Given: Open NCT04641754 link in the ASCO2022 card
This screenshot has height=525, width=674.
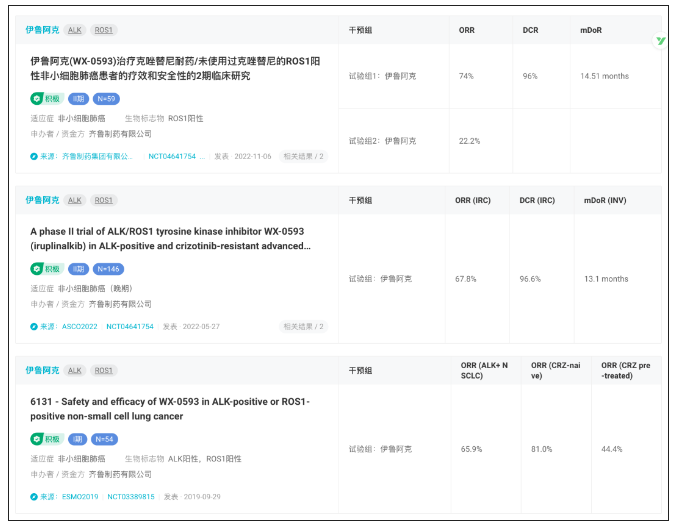Looking at the screenshot, I should tap(130, 326).
